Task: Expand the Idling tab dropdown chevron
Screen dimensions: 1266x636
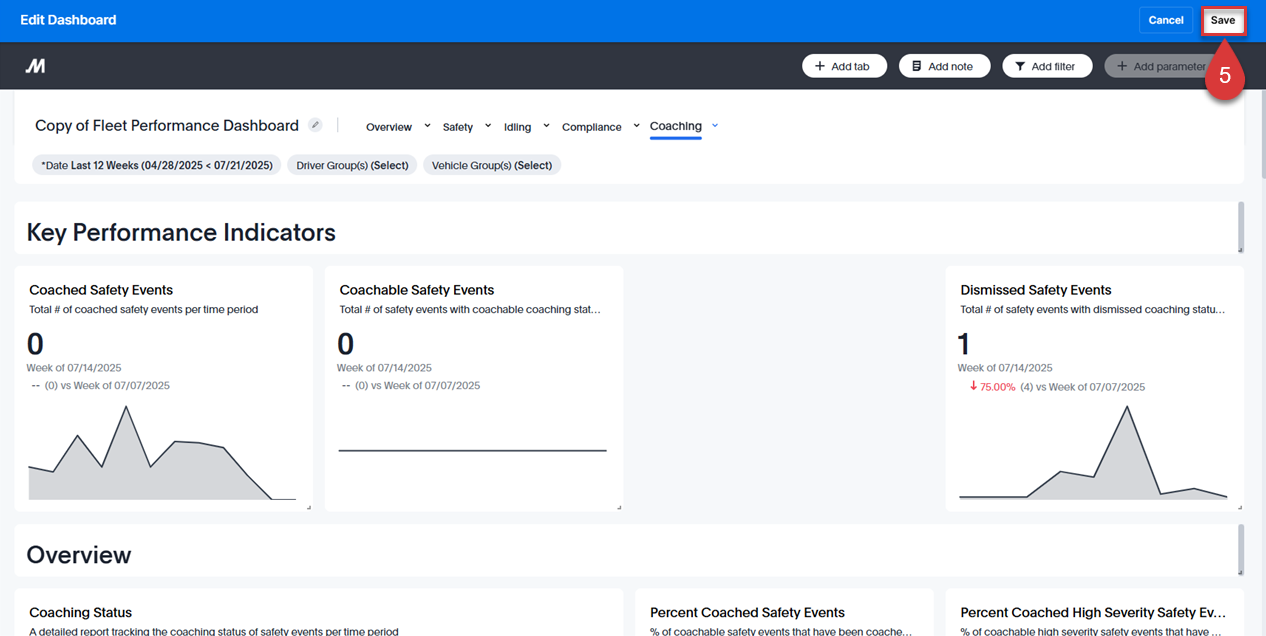Action: tap(546, 126)
